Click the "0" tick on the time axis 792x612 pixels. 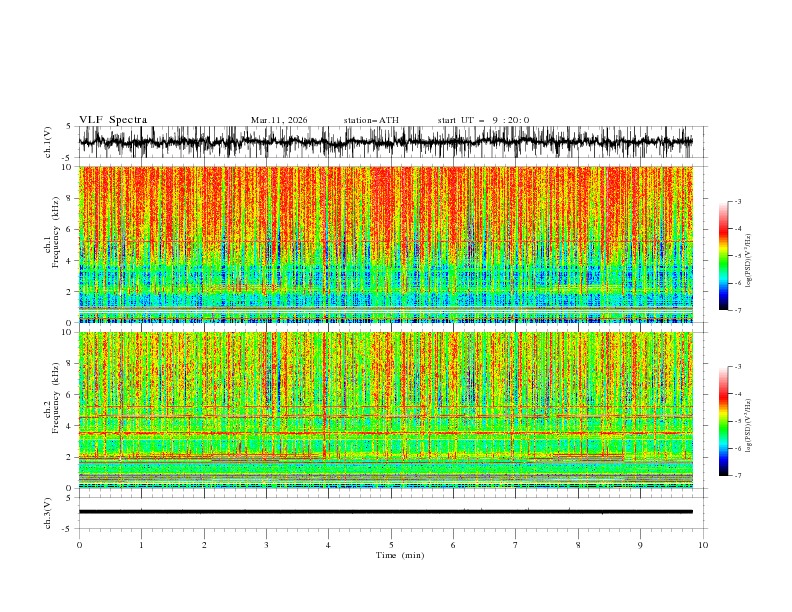coord(79,545)
